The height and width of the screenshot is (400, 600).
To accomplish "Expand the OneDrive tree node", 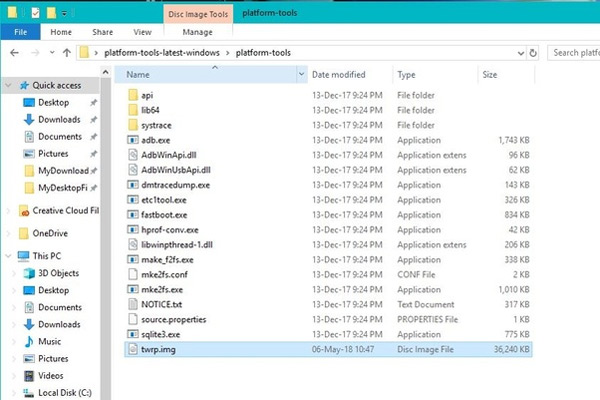I will click(x=8, y=233).
